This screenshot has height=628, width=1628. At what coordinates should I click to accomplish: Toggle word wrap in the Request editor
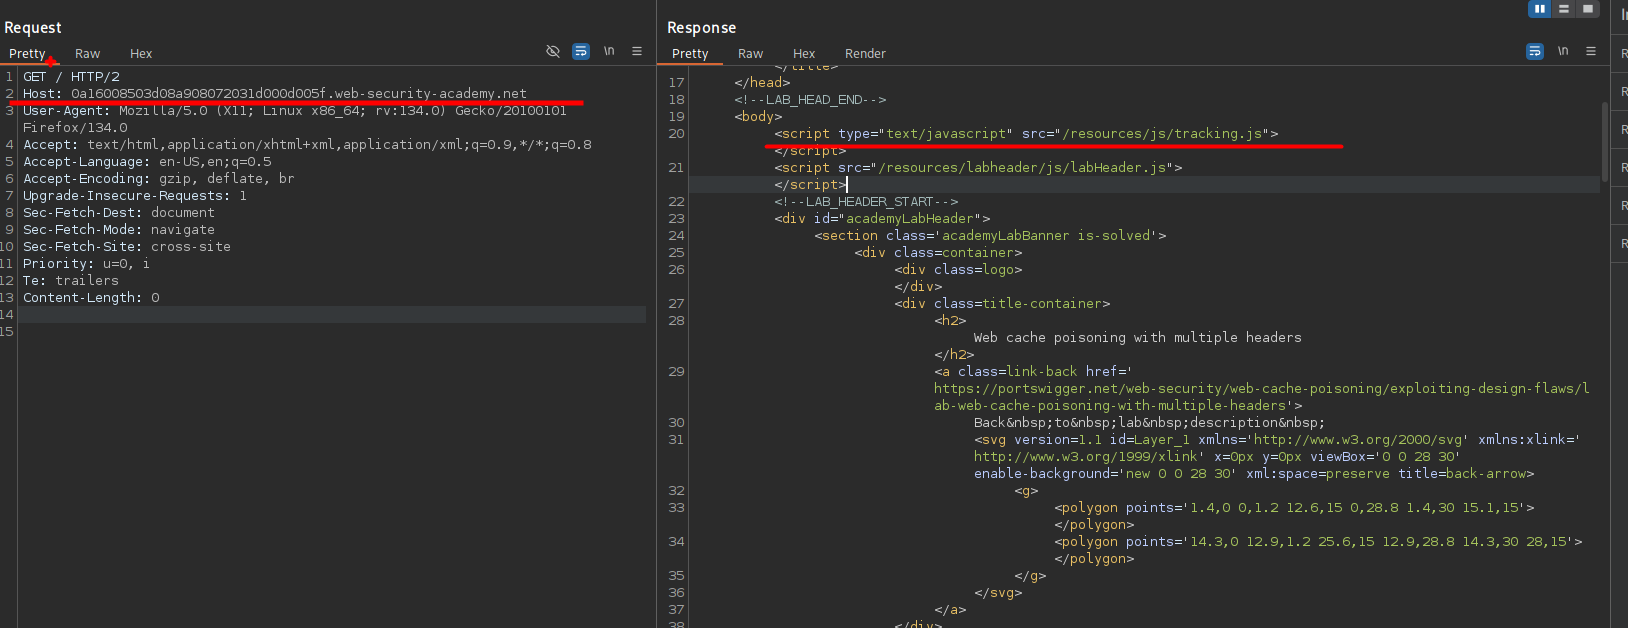click(x=581, y=51)
